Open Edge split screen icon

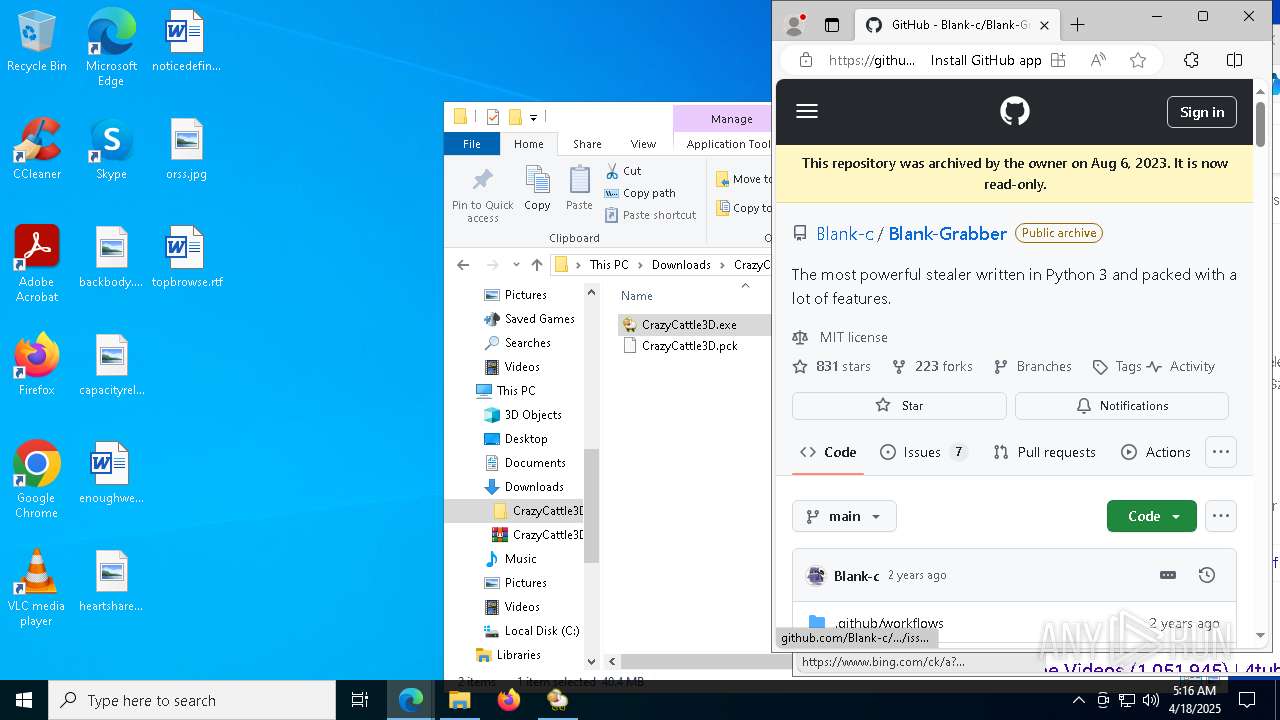pos(1234,60)
